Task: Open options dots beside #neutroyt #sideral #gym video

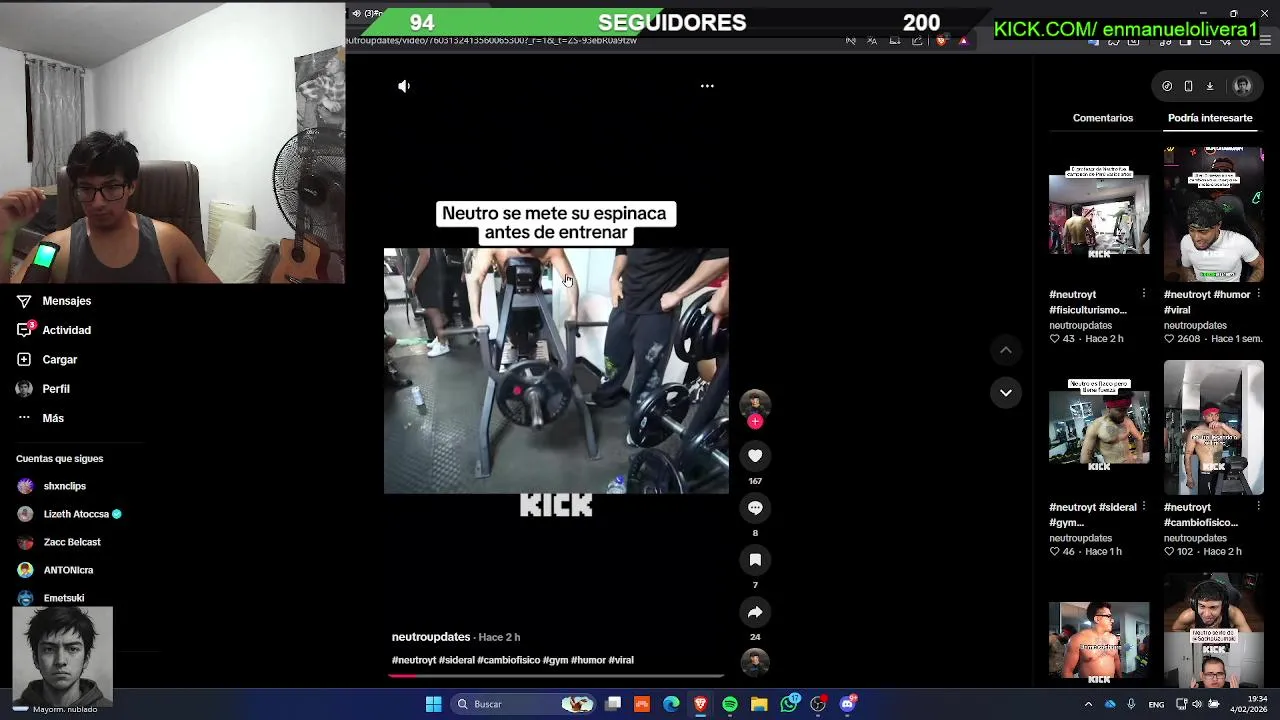Action: click(1144, 507)
